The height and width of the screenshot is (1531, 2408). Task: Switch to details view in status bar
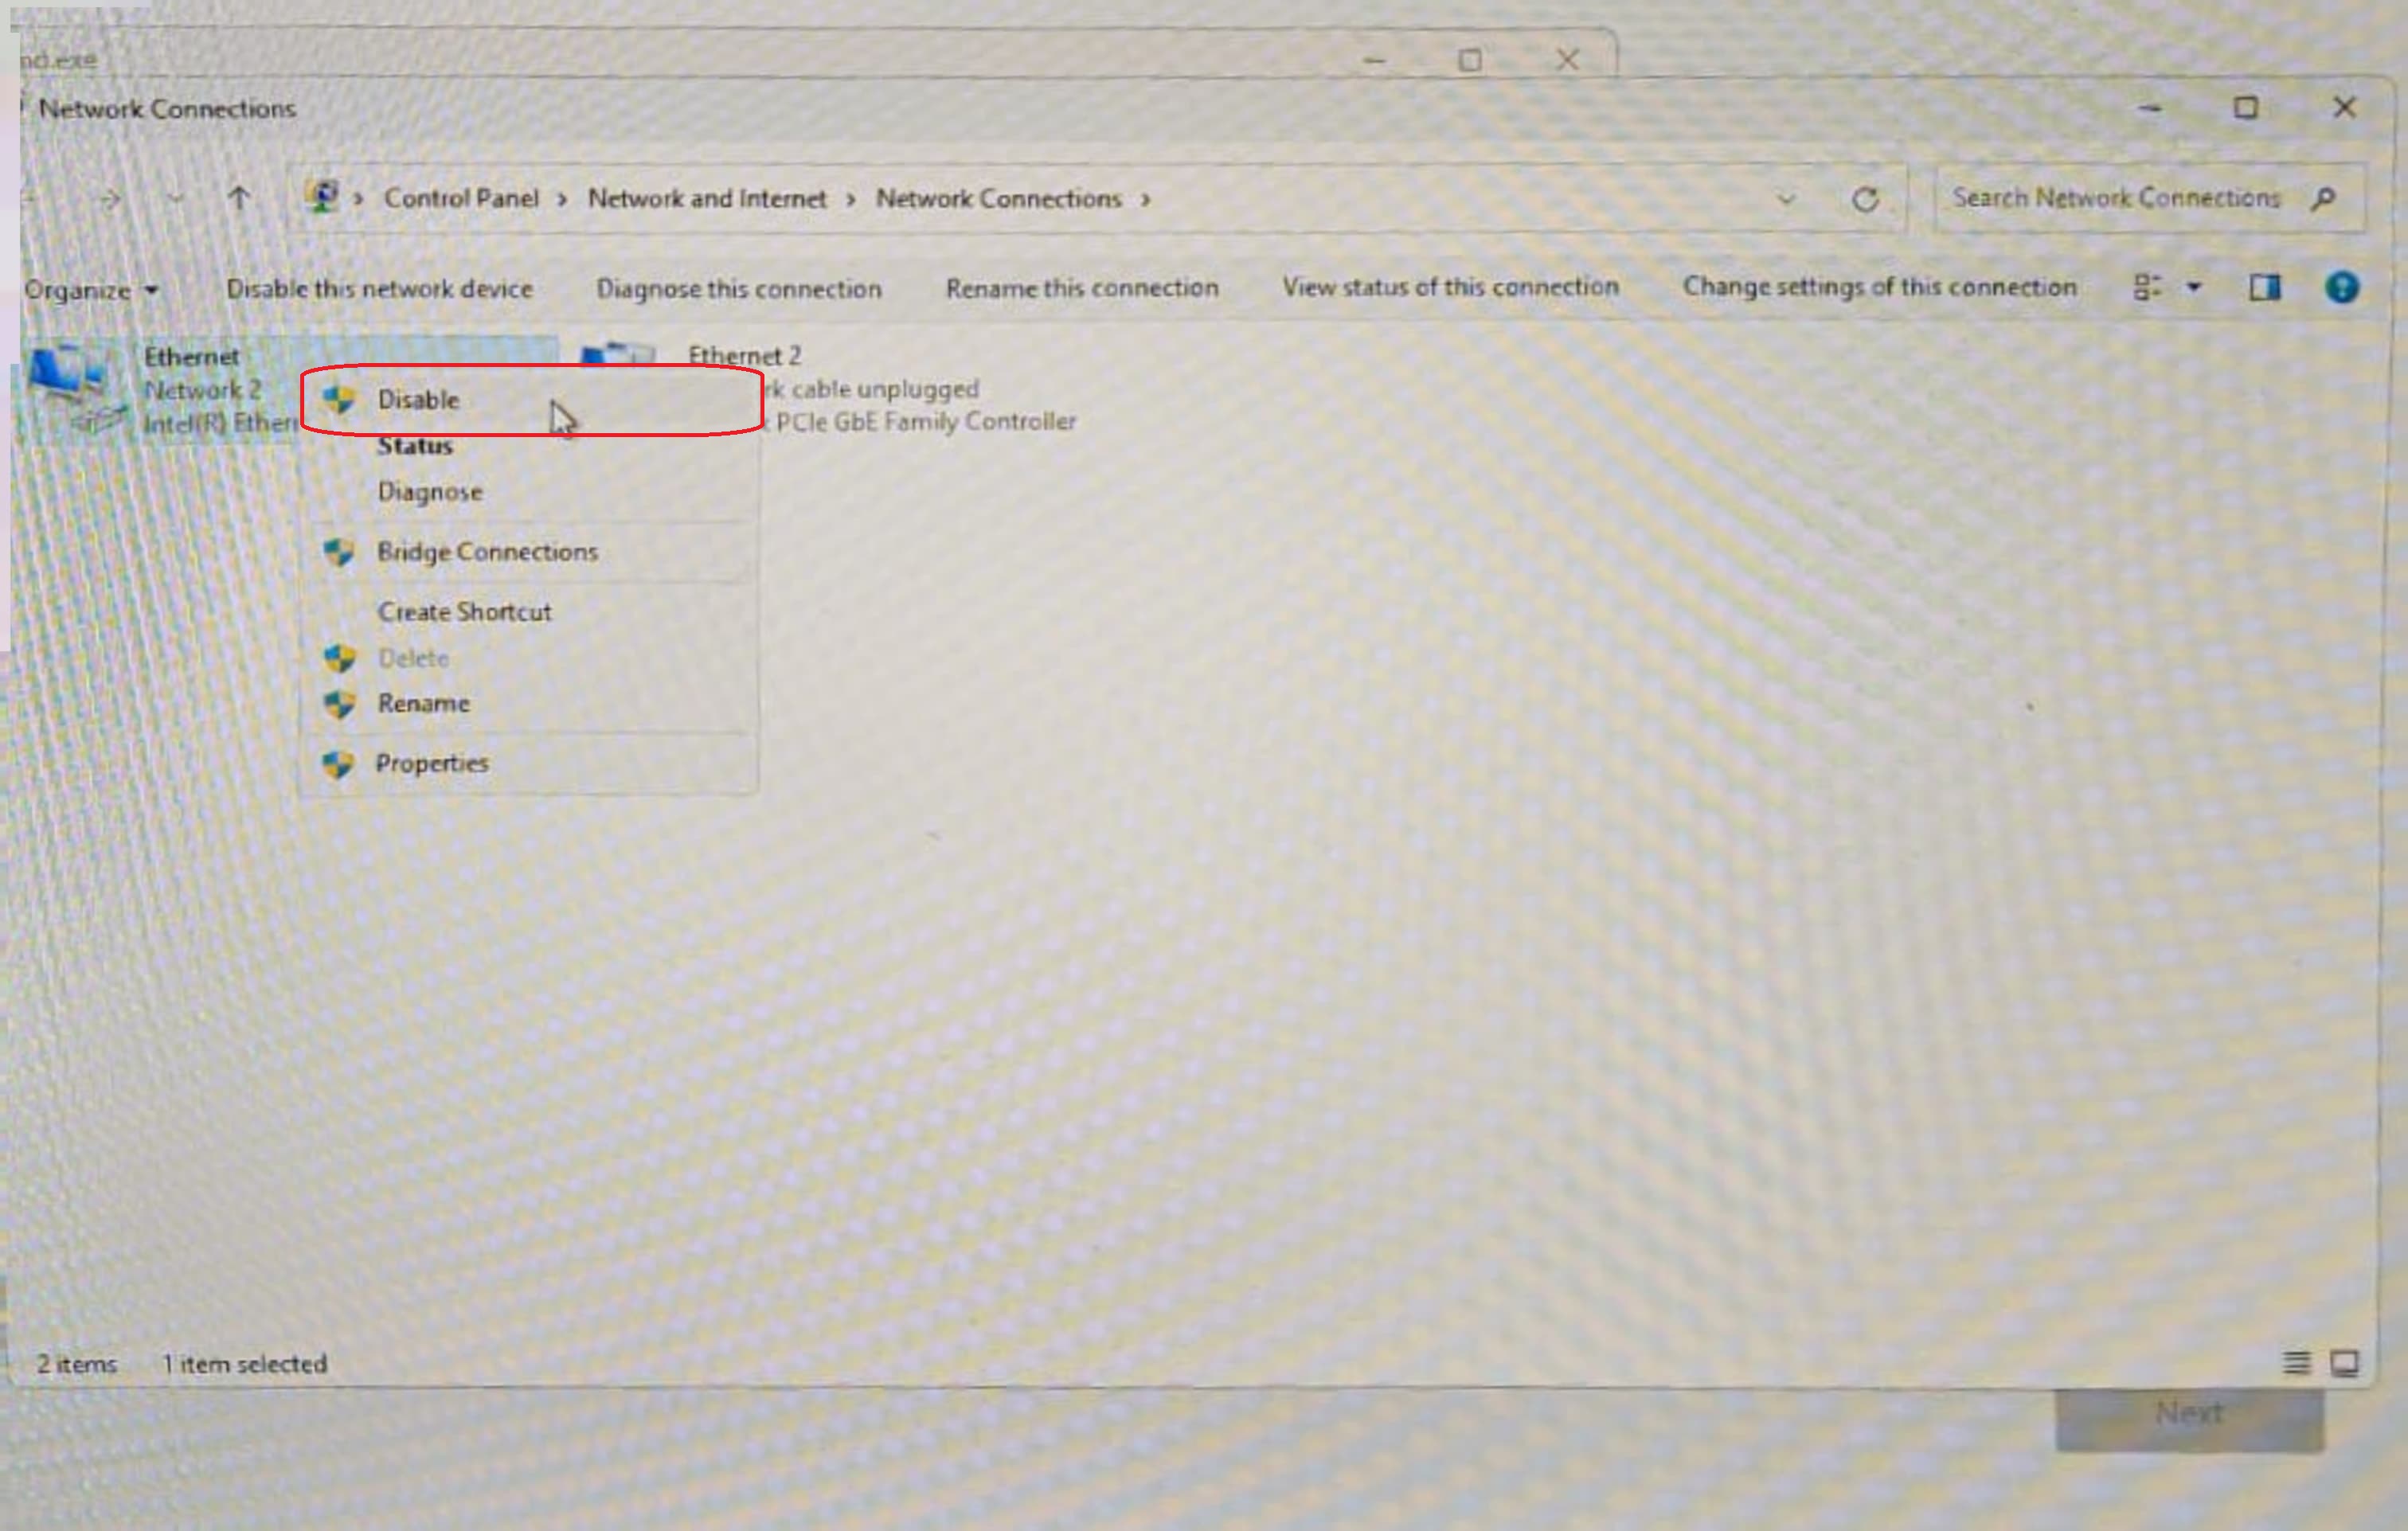[x=2296, y=1362]
